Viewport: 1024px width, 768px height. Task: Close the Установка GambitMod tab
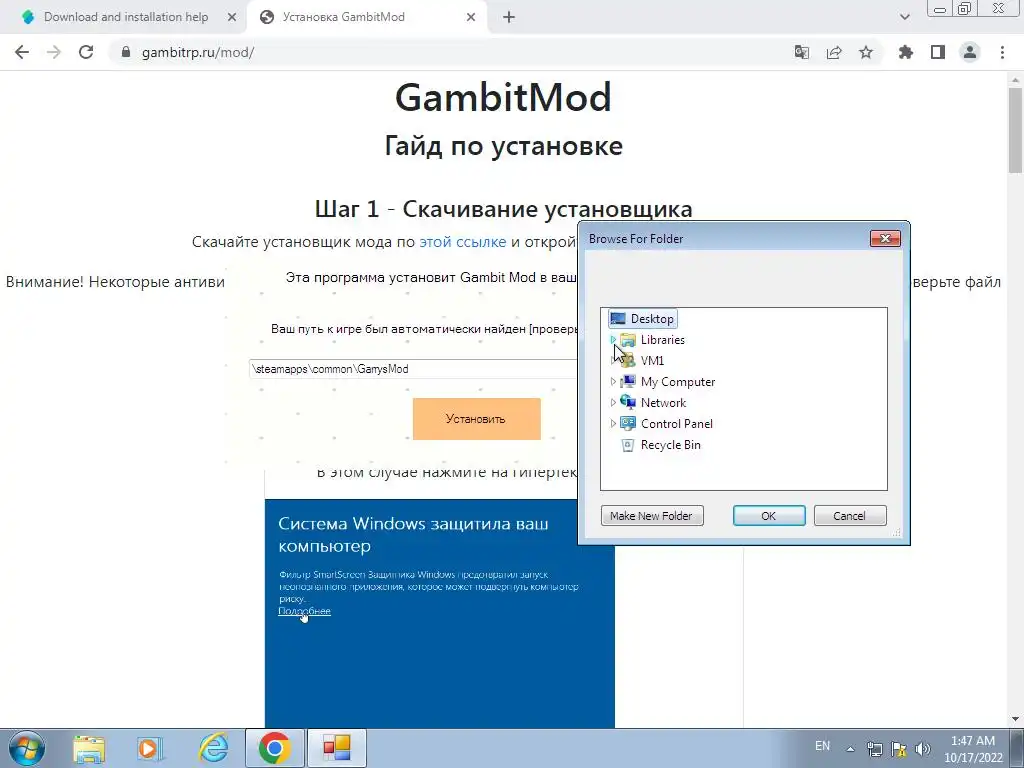pos(471,18)
